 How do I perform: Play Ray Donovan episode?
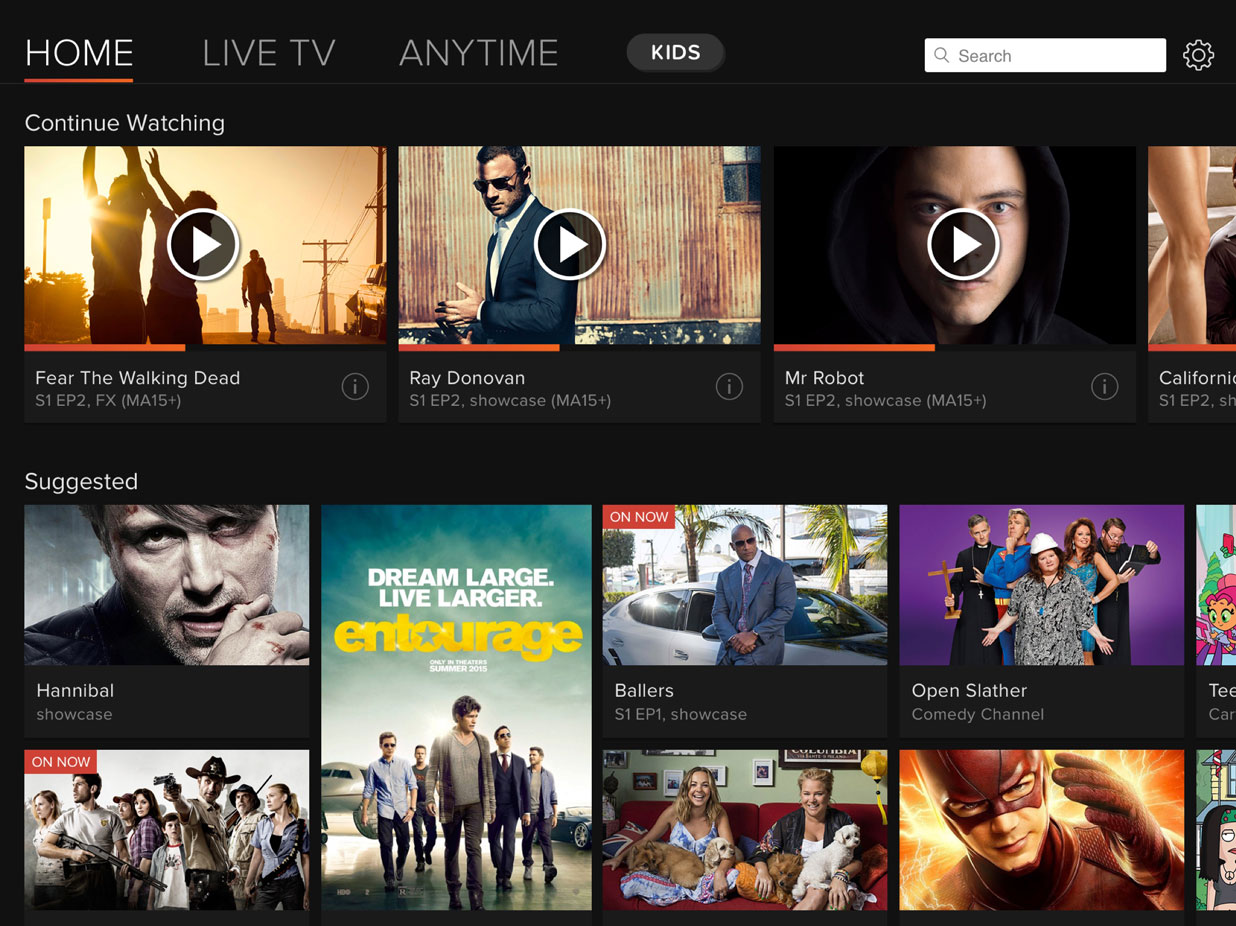click(570, 244)
